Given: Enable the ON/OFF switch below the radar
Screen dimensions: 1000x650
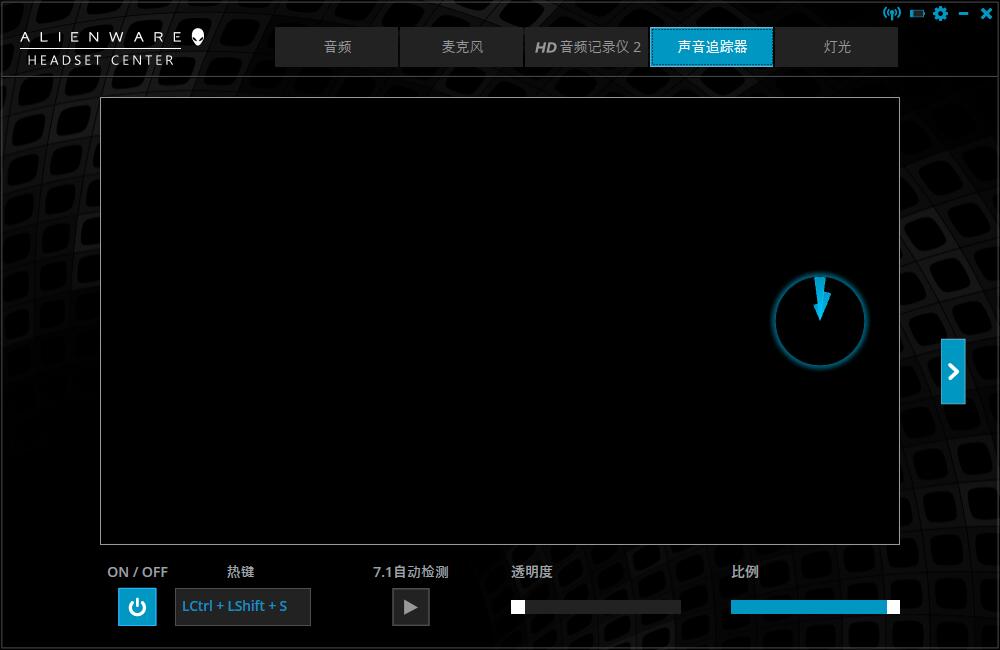Looking at the screenshot, I should pos(137,606).
